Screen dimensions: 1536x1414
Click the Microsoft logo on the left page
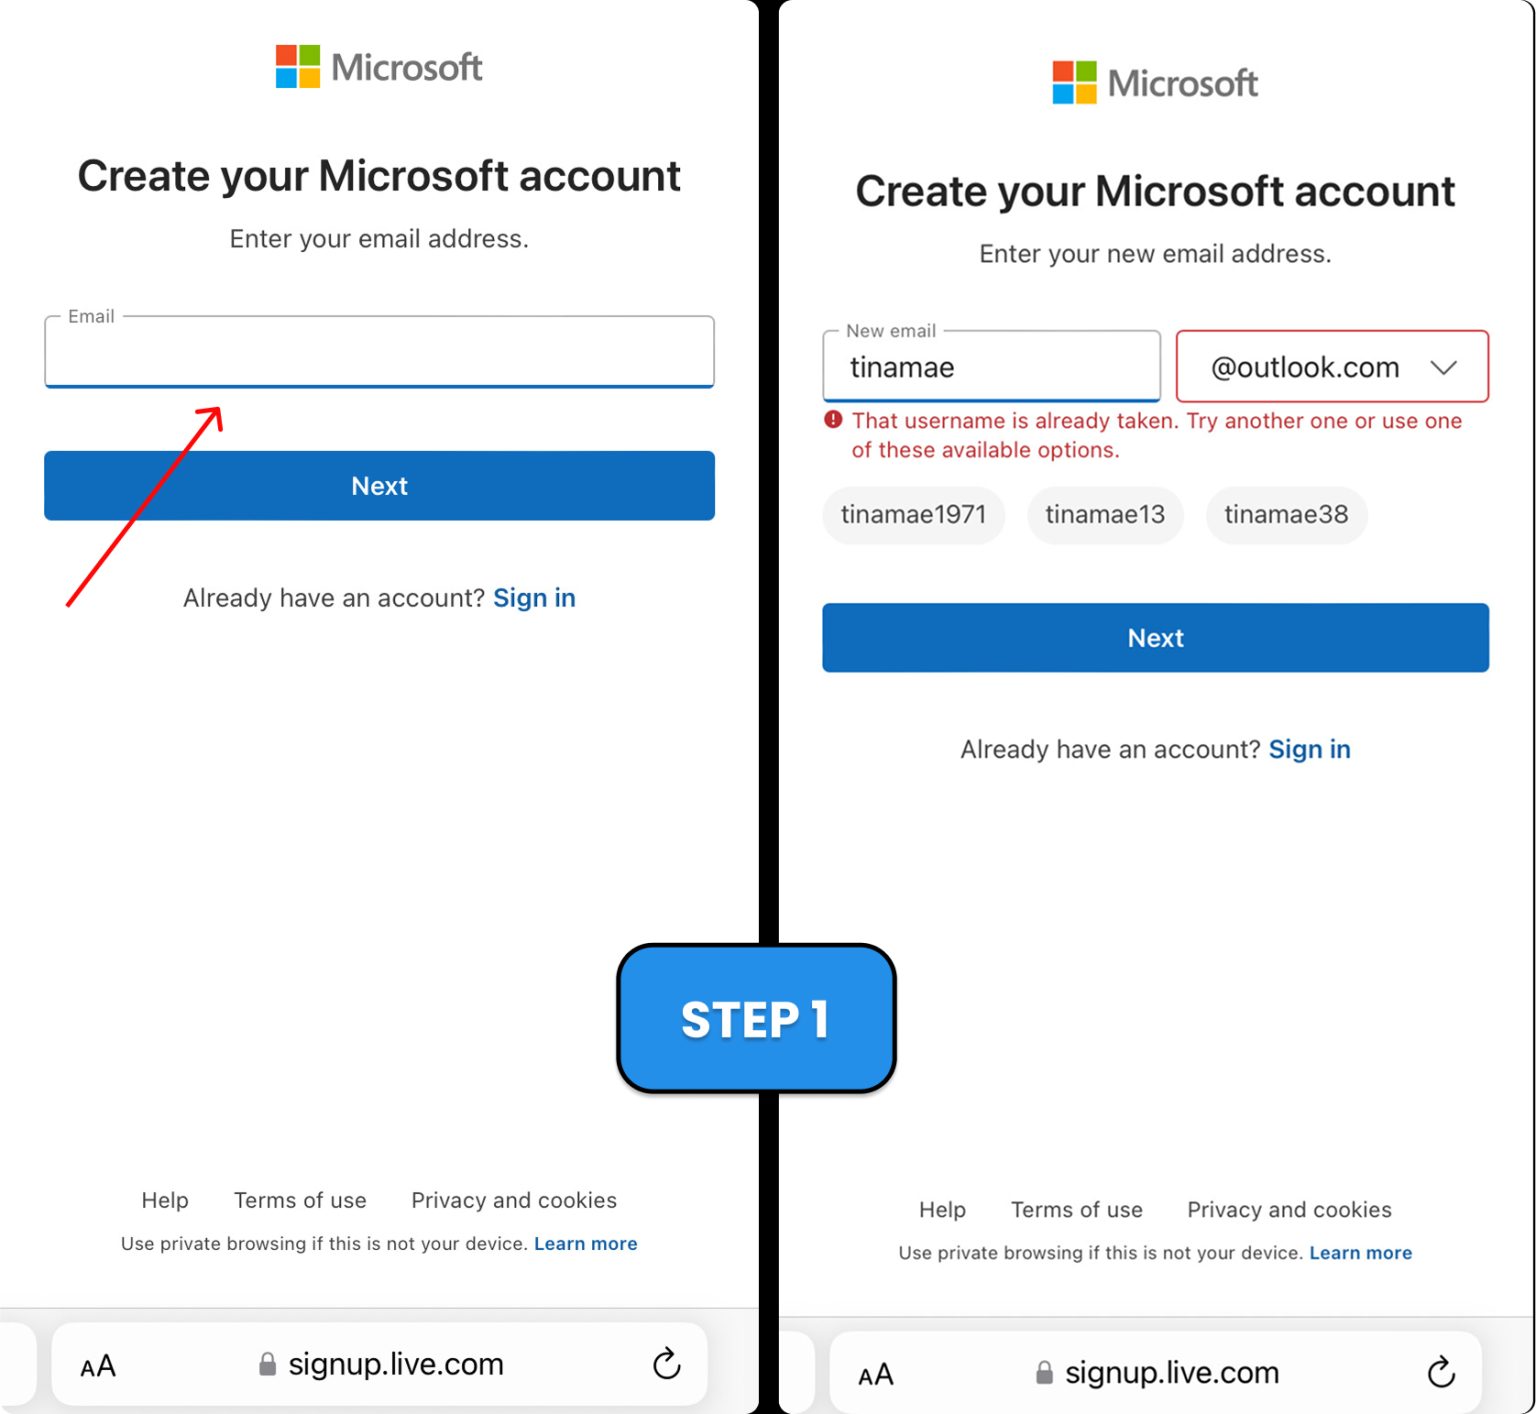378,66
